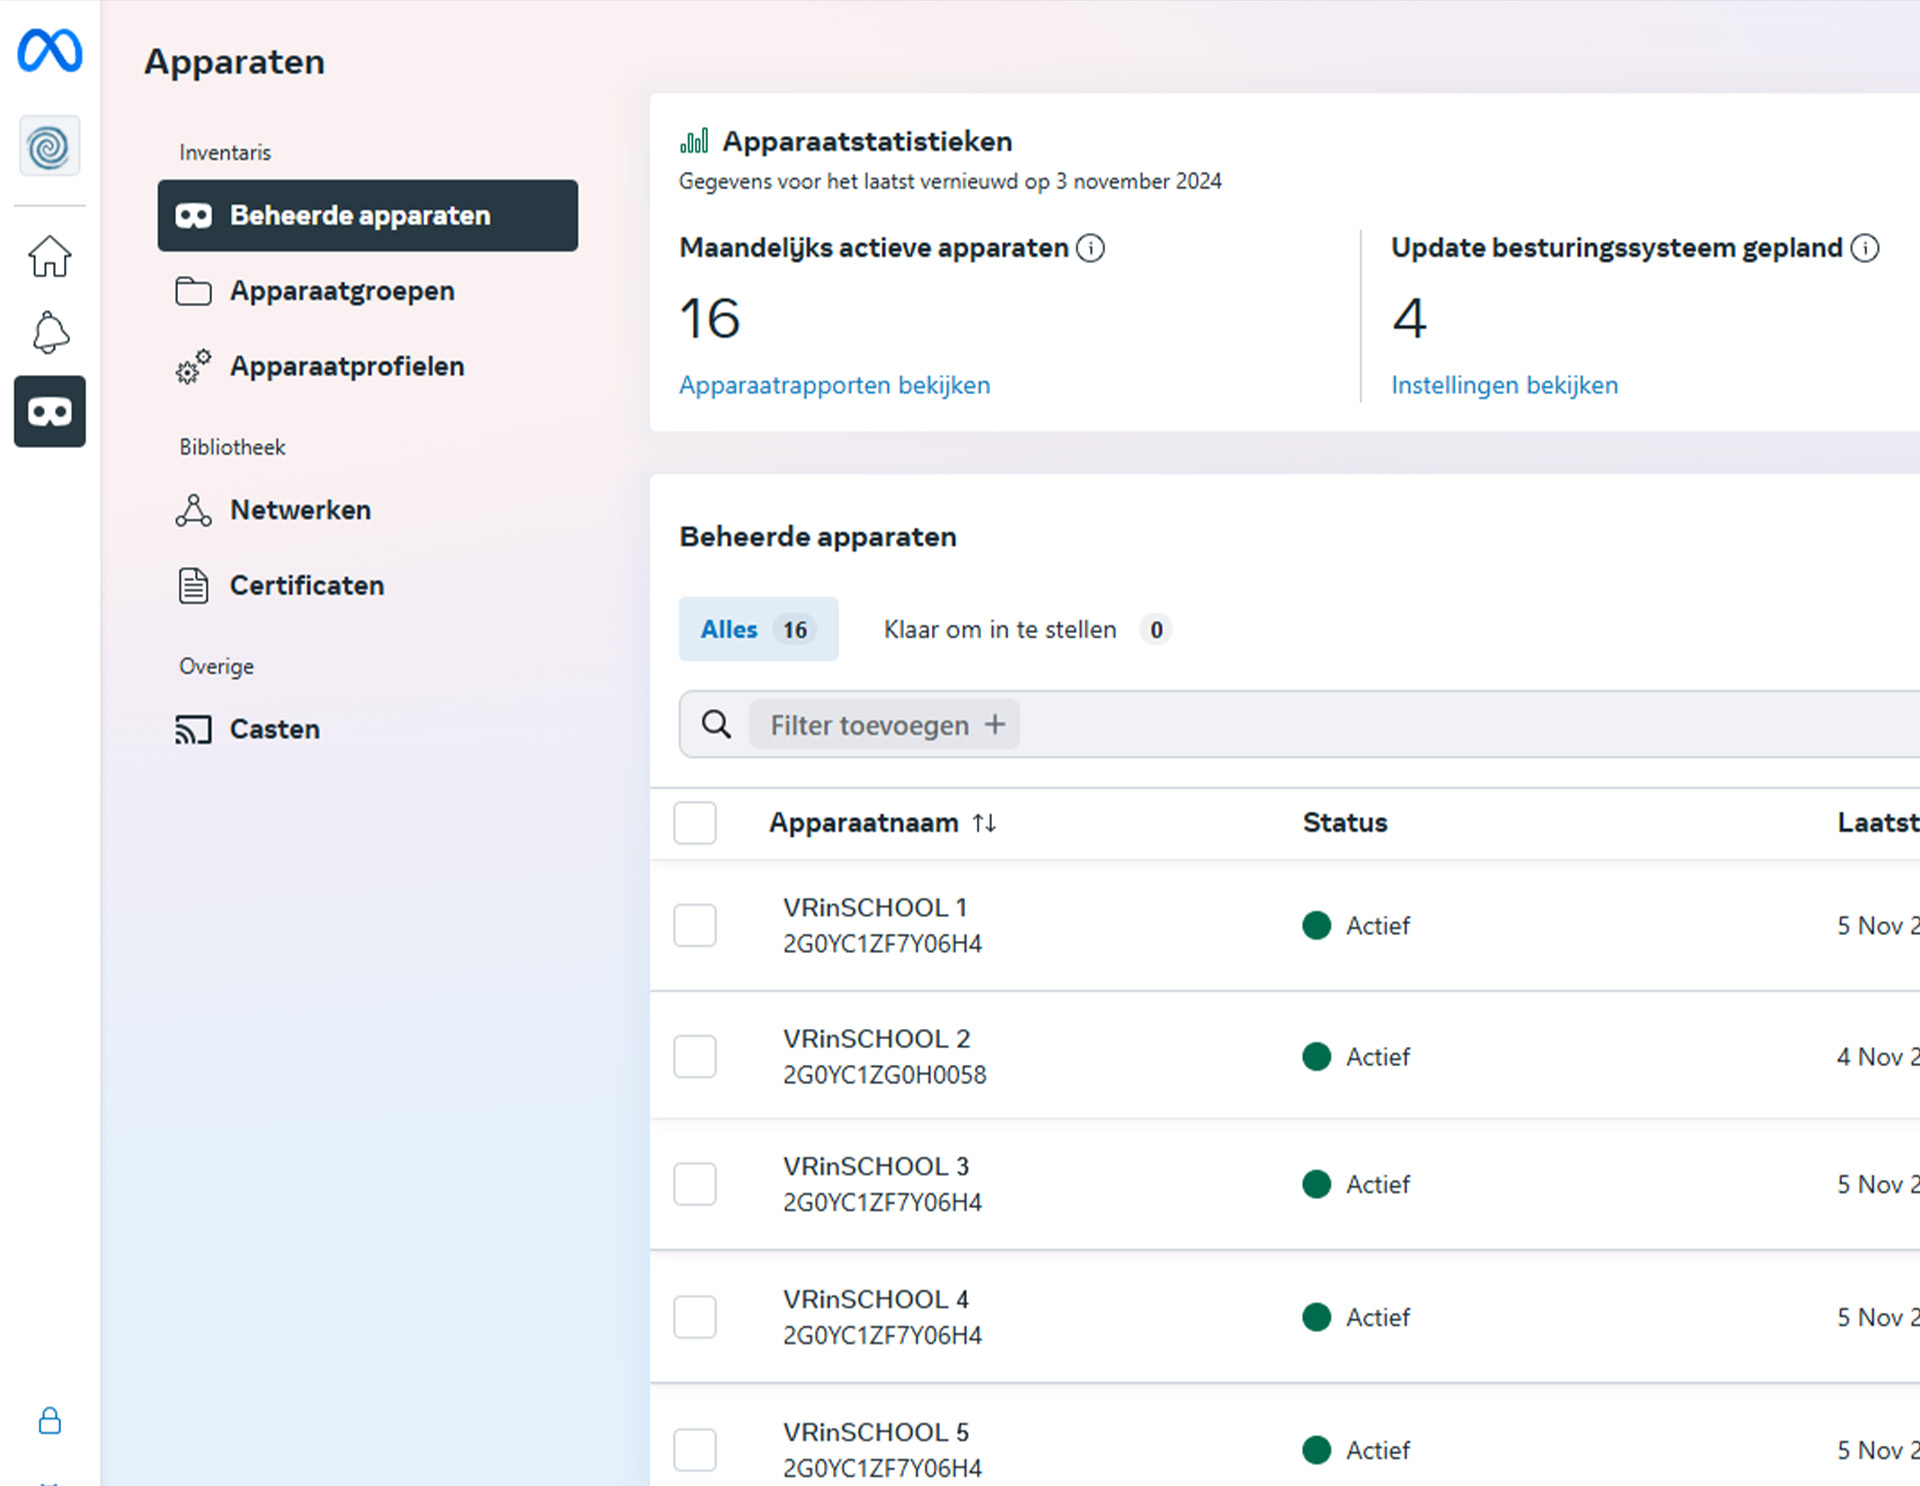The image size is (1920, 1486).
Task: Select the headset devices icon in rail
Action: click(49, 411)
